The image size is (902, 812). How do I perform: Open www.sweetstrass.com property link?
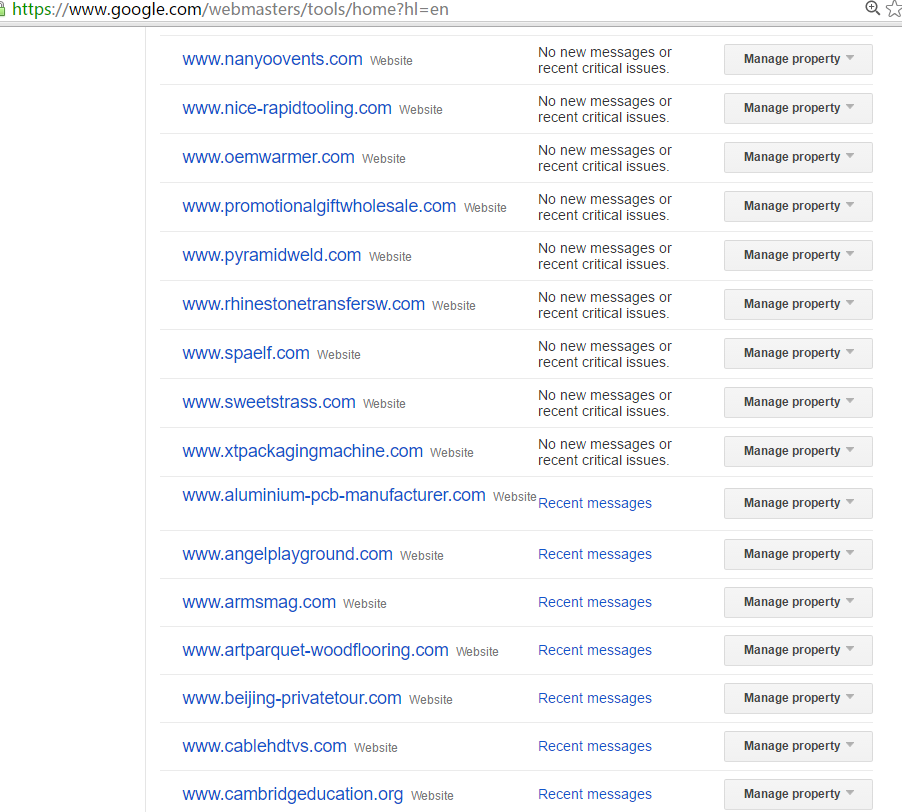click(269, 402)
